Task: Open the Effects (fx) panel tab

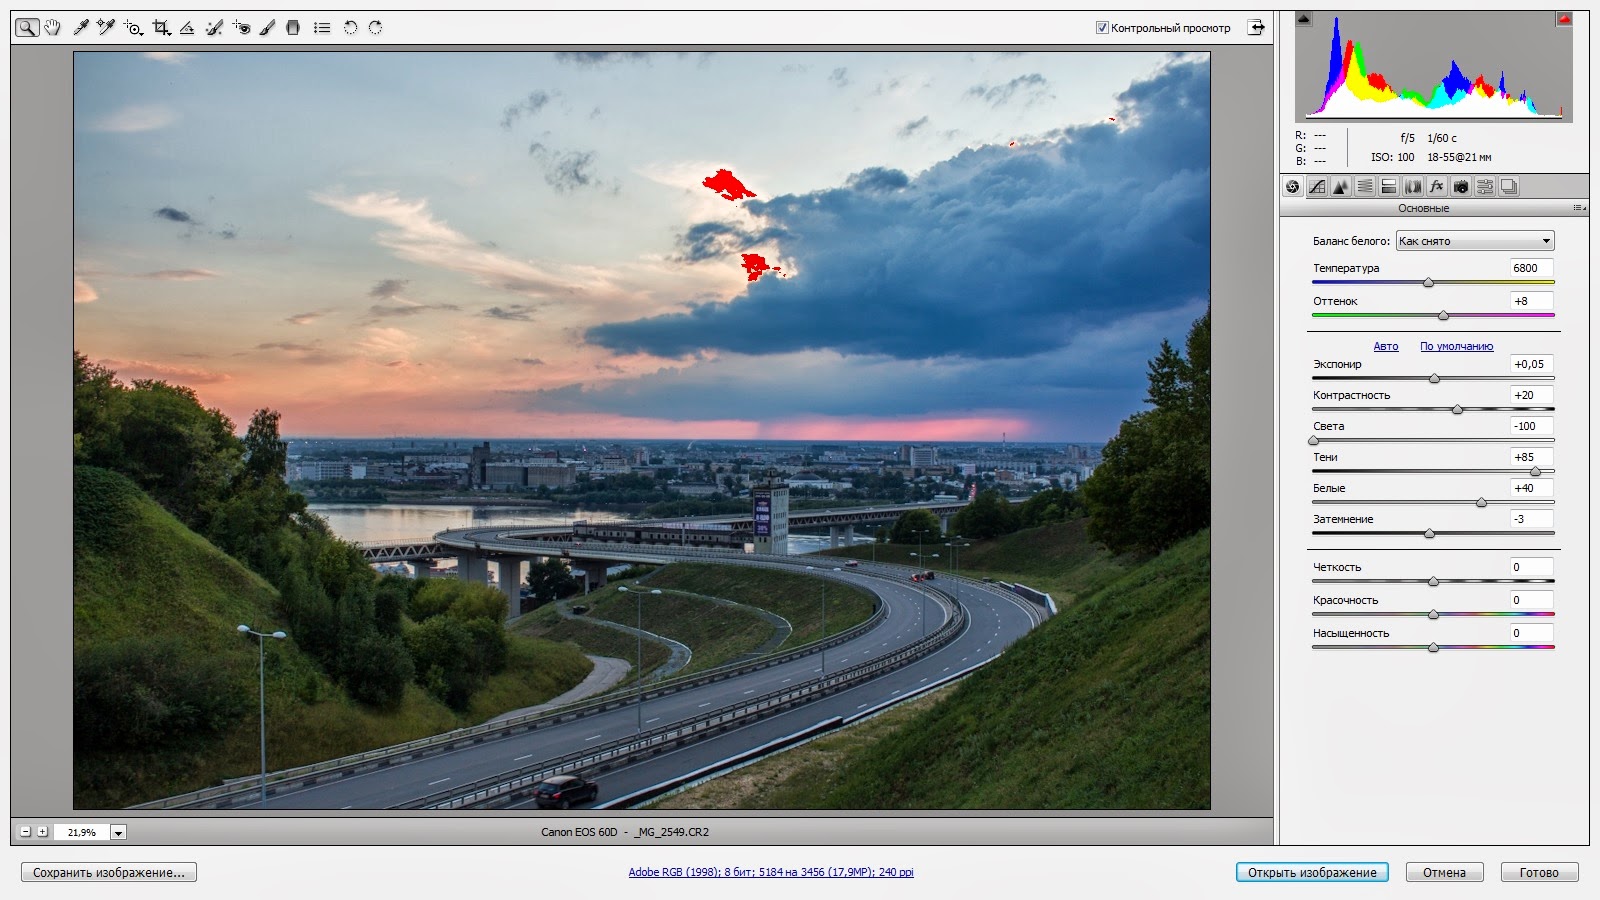Action: click(x=1437, y=186)
